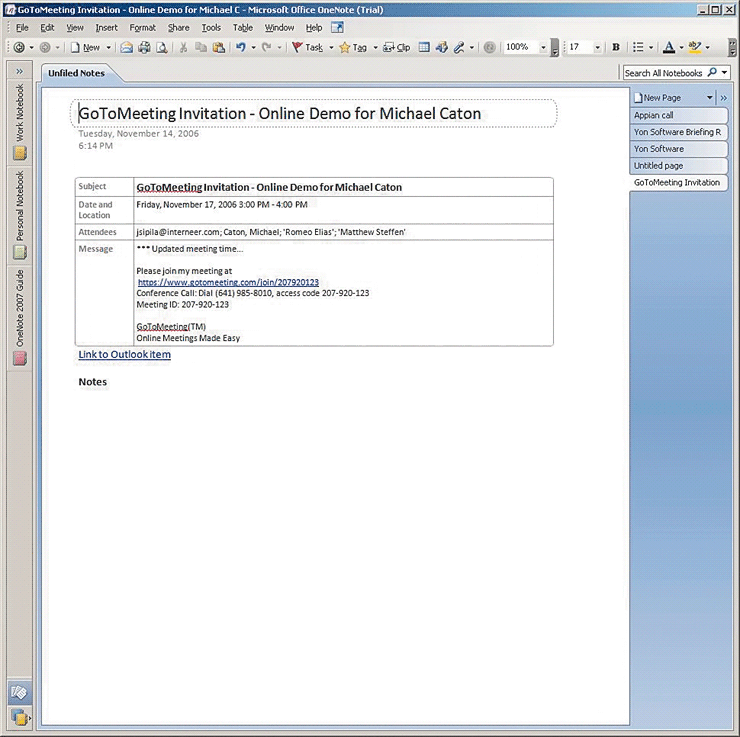The width and height of the screenshot is (740, 737).
Task: Select the Unfiled Notes section tab
Action: 76,73
